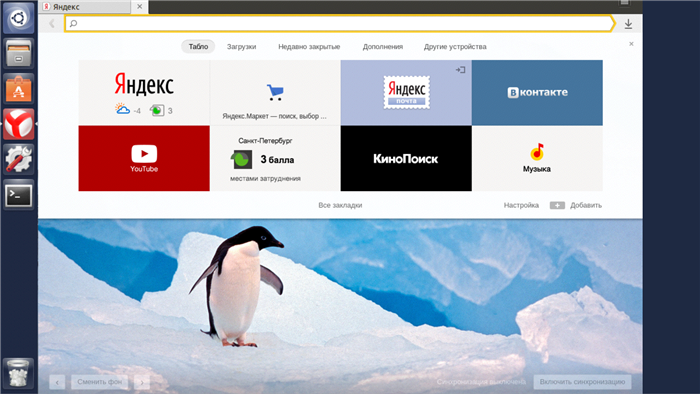700x394 pixels.
Task: Open the КиноПоиск tile
Action: tap(406, 158)
